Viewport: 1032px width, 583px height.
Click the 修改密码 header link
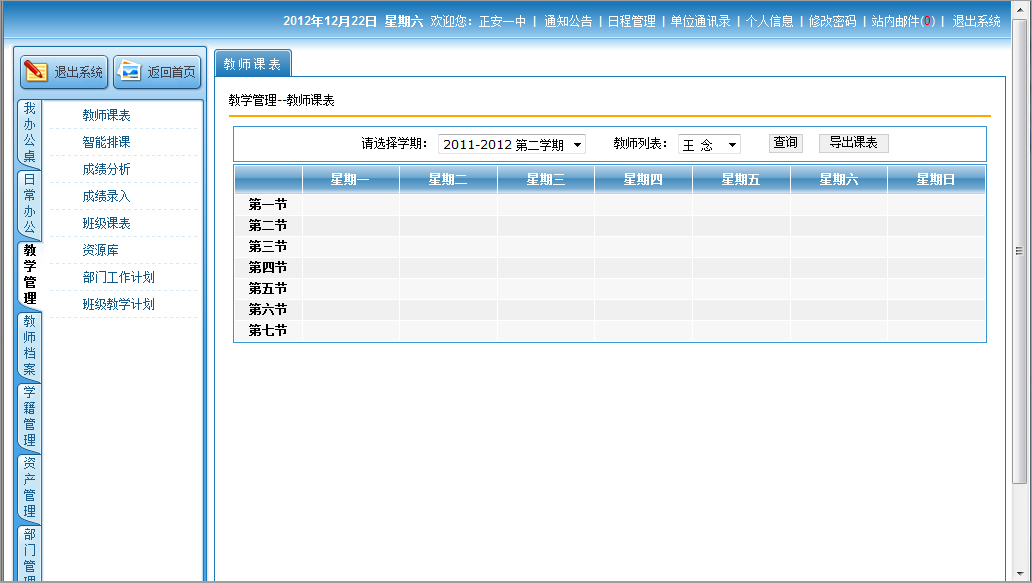click(x=832, y=21)
